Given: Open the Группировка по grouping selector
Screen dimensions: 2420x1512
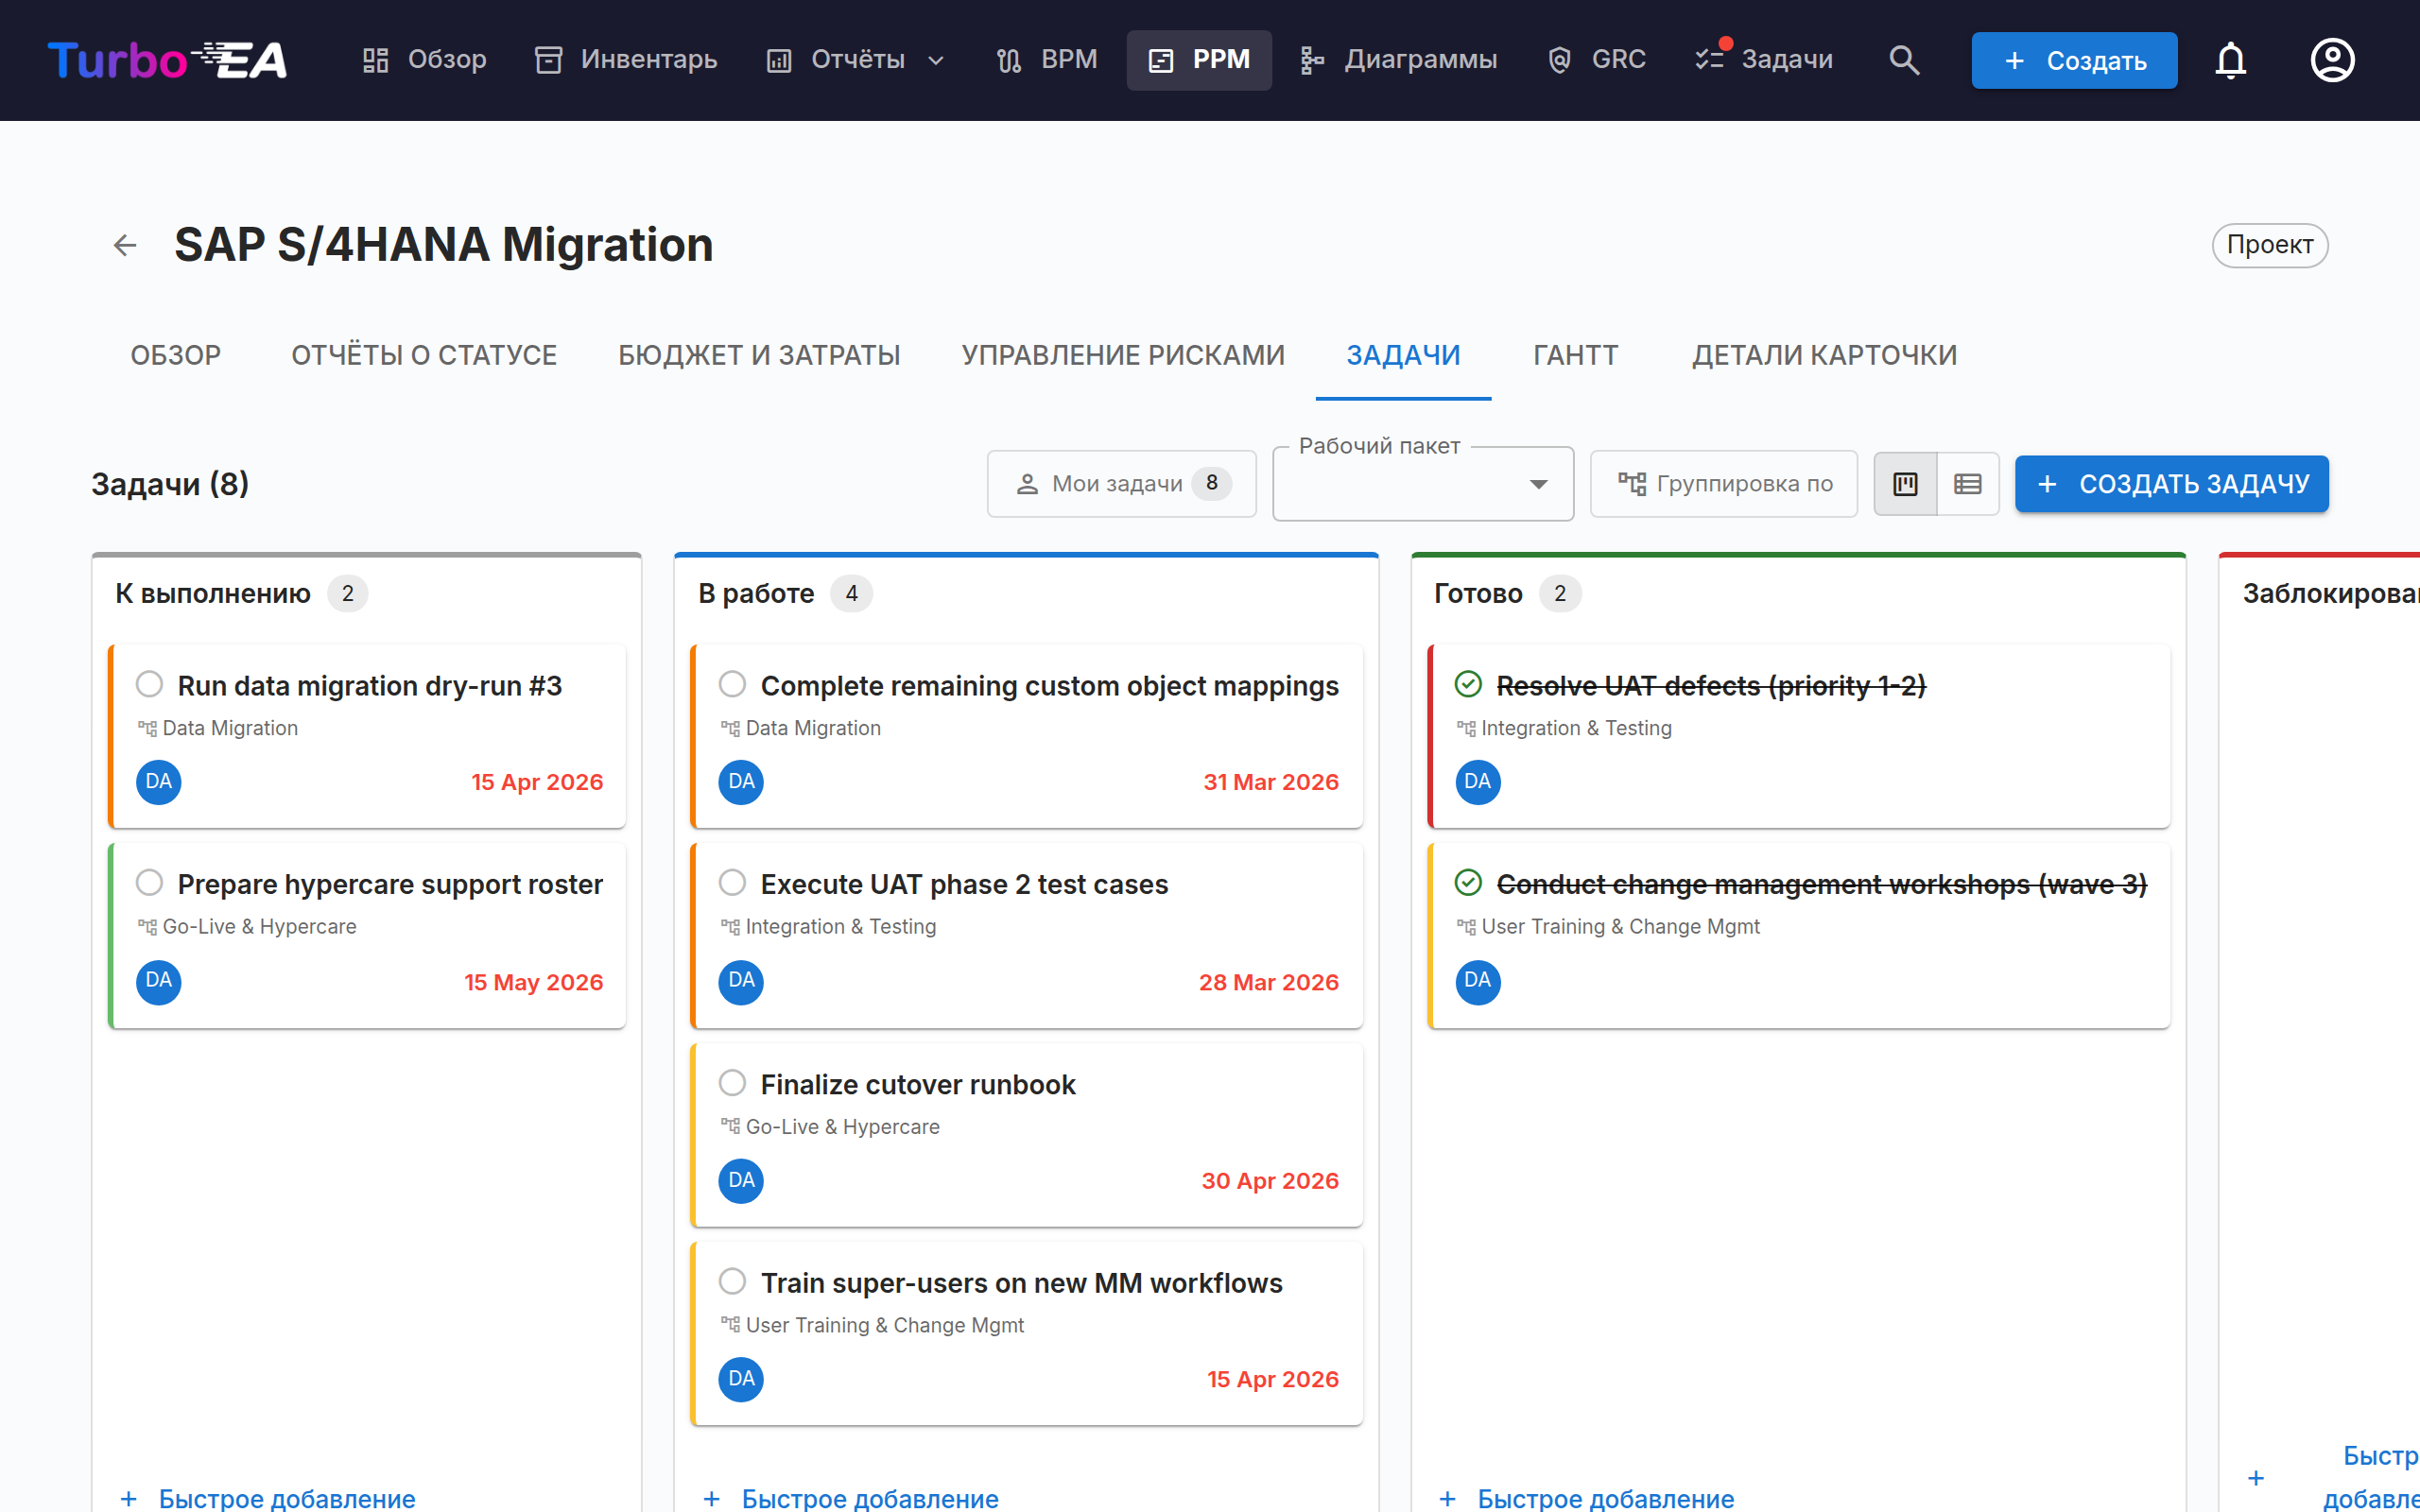Looking at the screenshot, I should pyautogui.click(x=1724, y=484).
